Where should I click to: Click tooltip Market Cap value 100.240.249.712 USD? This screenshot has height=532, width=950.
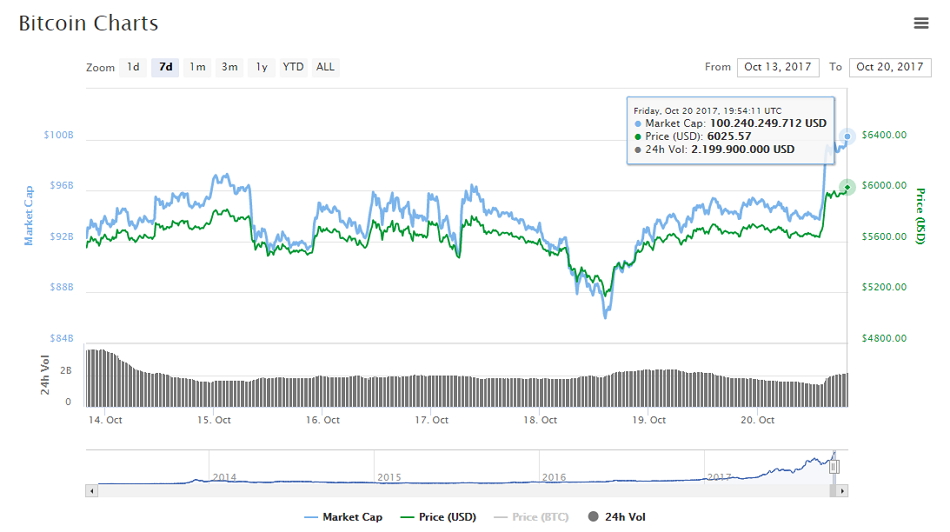(768, 123)
